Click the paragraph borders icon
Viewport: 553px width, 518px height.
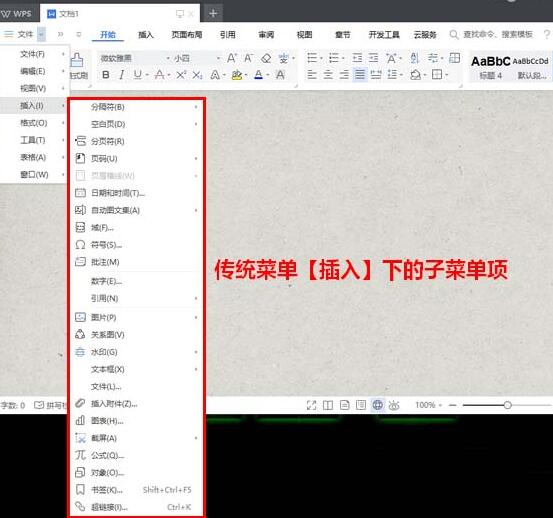[437, 74]
